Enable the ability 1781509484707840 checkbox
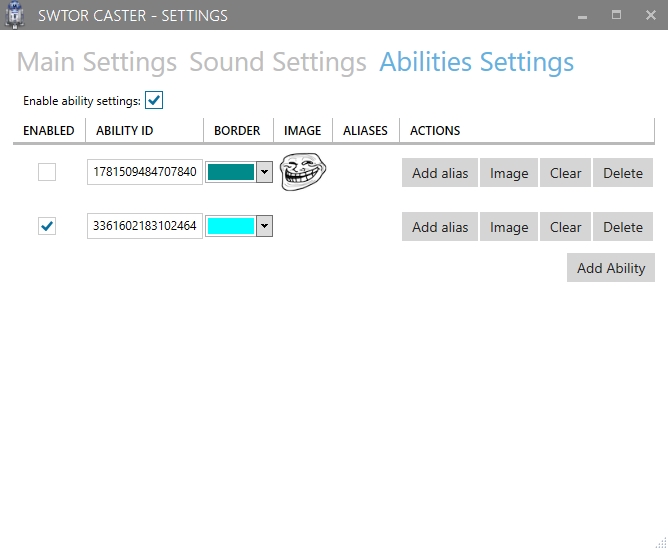This screenshot has width=668, height=550. click(47, 172)
